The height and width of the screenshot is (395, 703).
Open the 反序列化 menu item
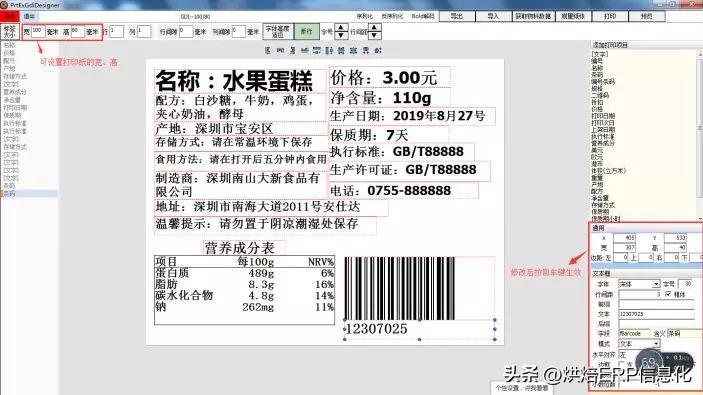point(392,16)
